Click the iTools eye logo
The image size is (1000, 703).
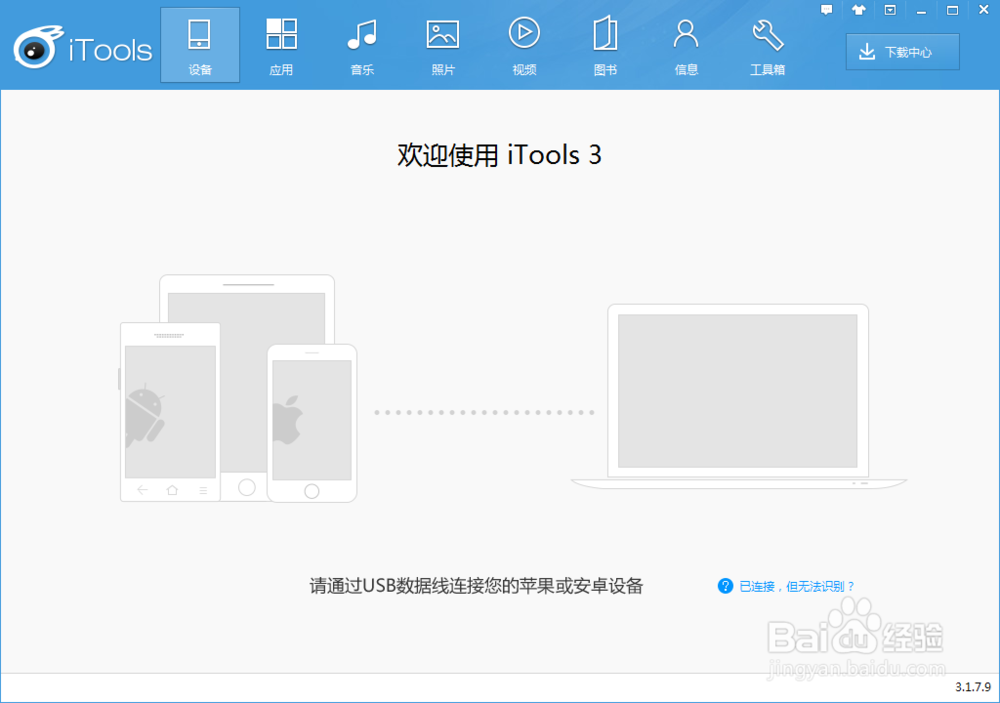[x=38, y=47]
